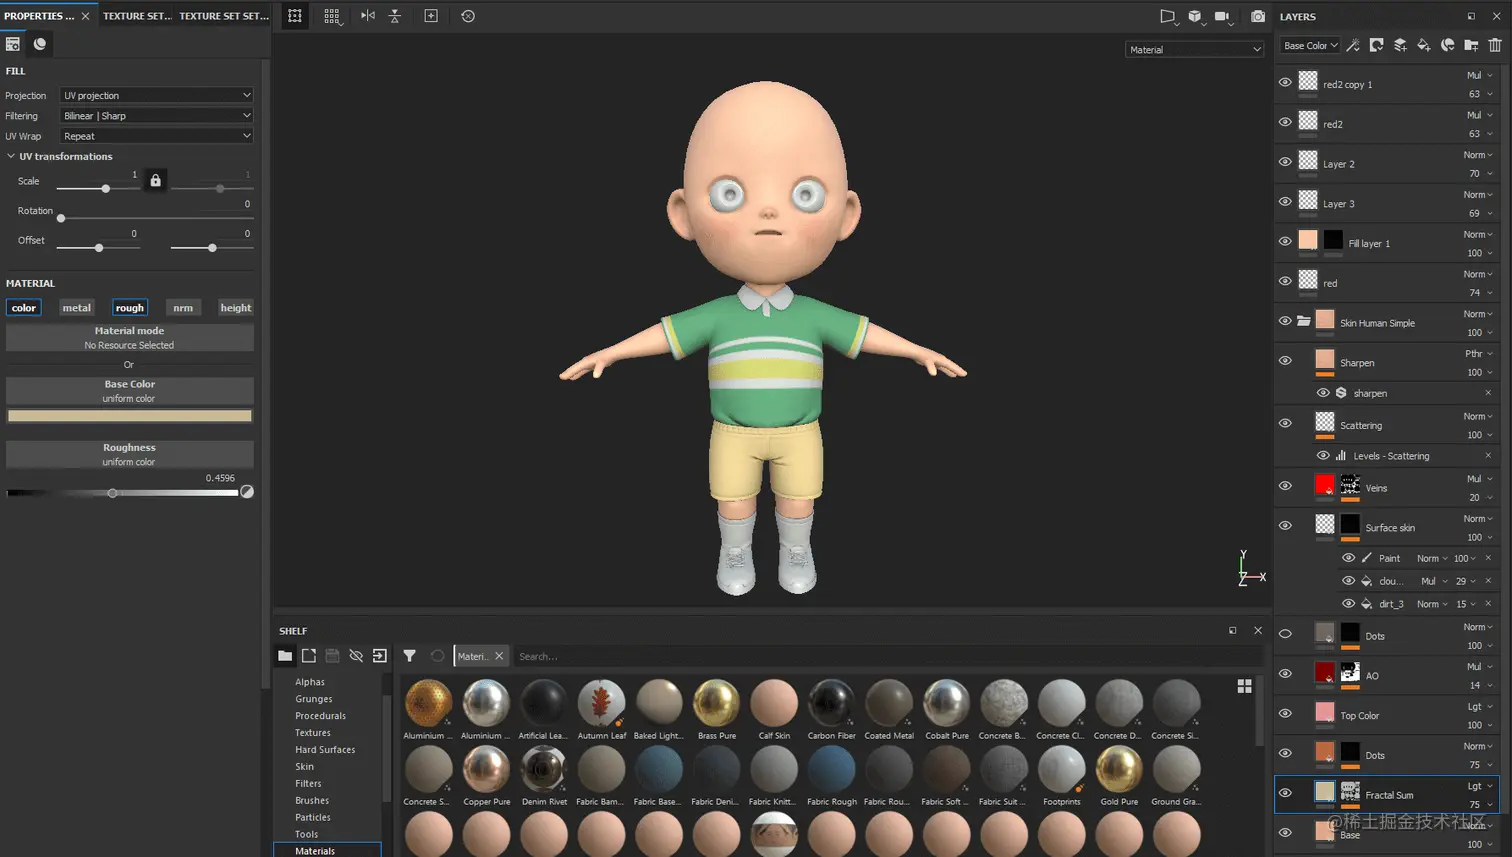This screenshot has width=1512, height=857.
Task: Click the screenshot camera icon
Action: 1258,16
